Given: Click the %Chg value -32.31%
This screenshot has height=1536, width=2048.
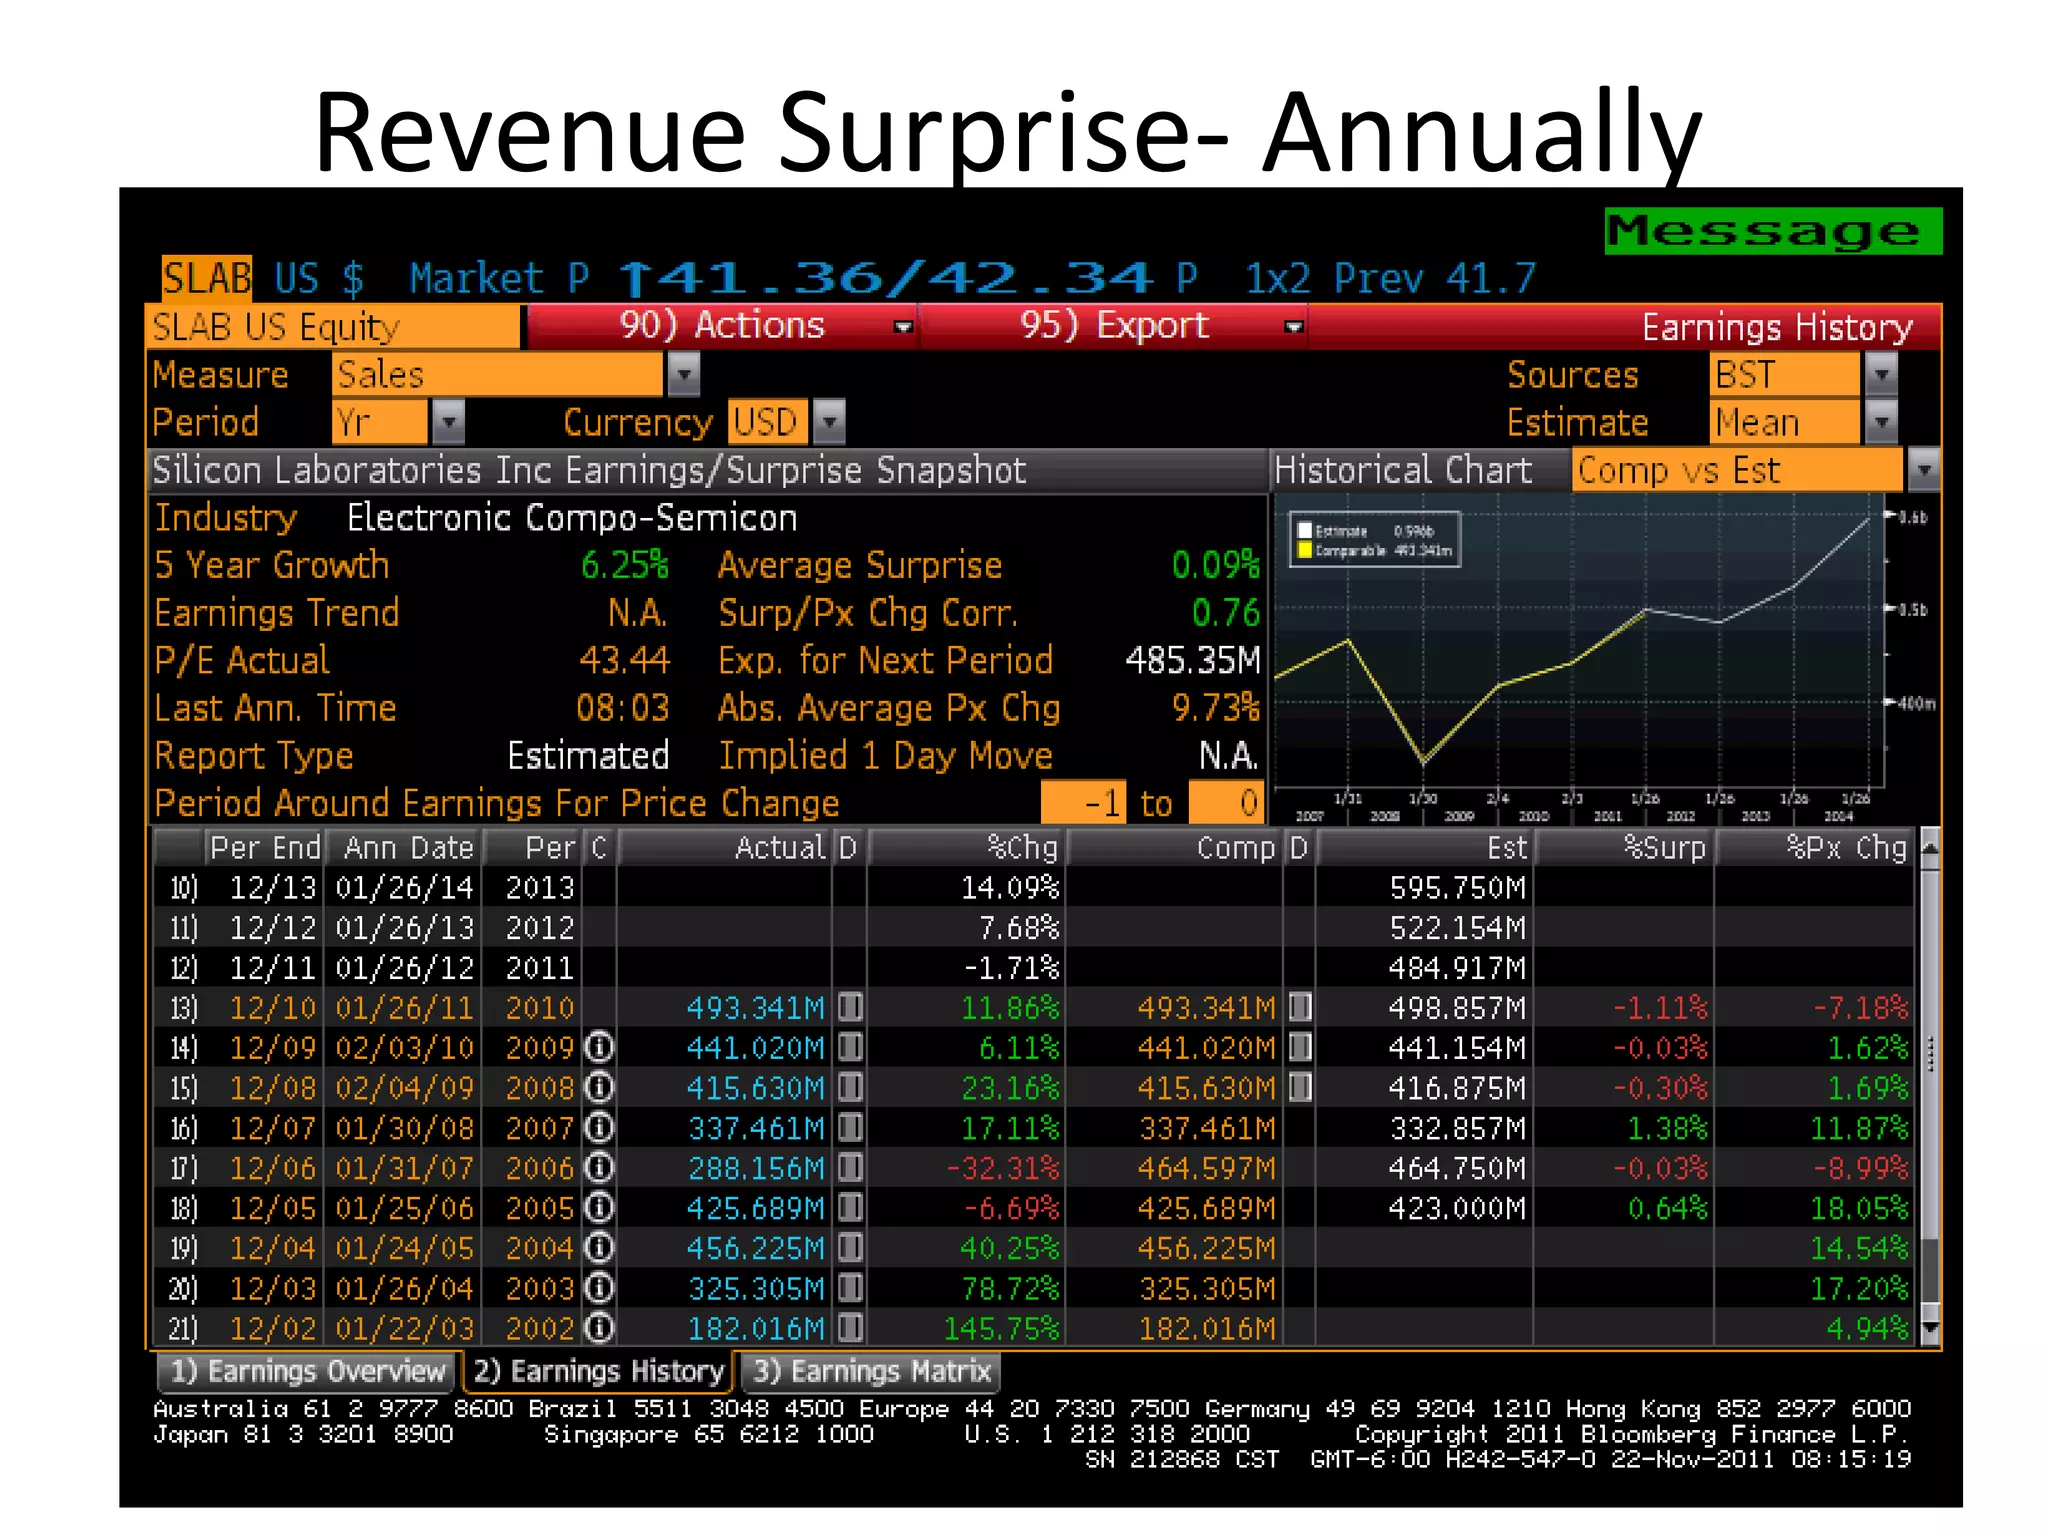Looking at the screenshot, I should (1002, 1167).
